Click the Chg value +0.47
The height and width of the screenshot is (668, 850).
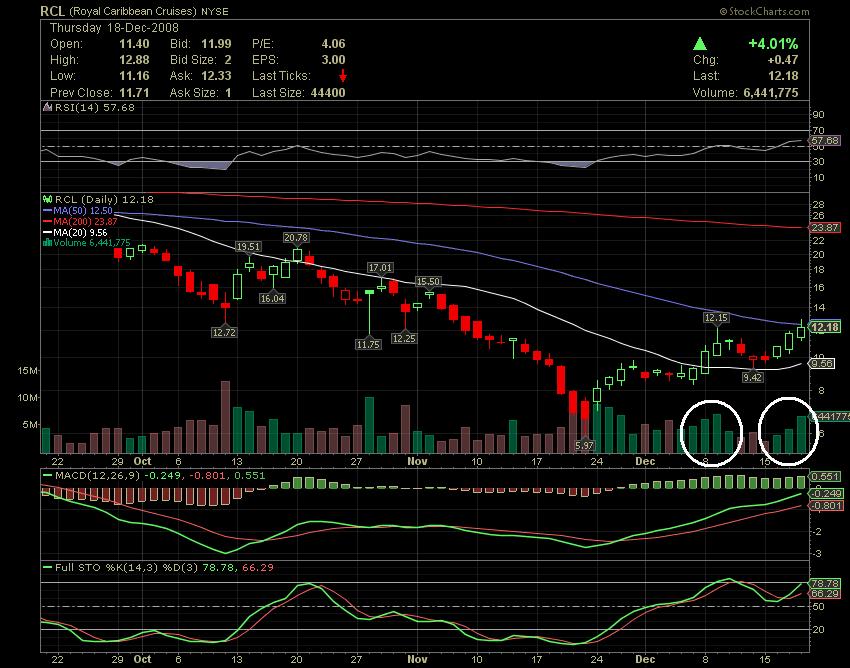[781, 60]
